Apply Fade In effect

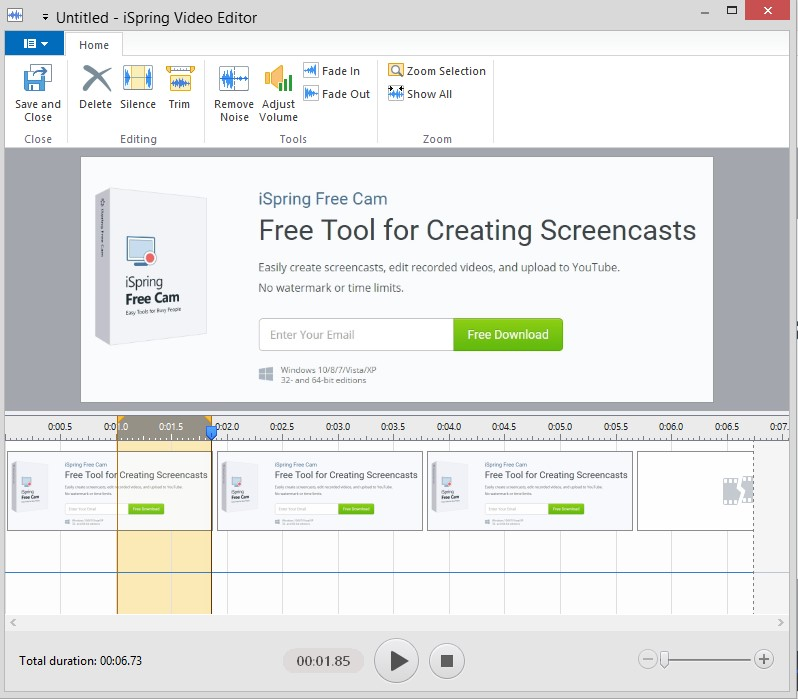[331, 71]
